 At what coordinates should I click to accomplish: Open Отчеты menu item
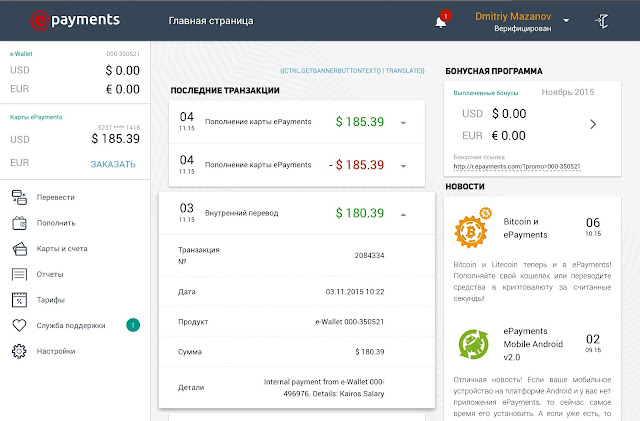pyautogui.click(x=50, y=274)
